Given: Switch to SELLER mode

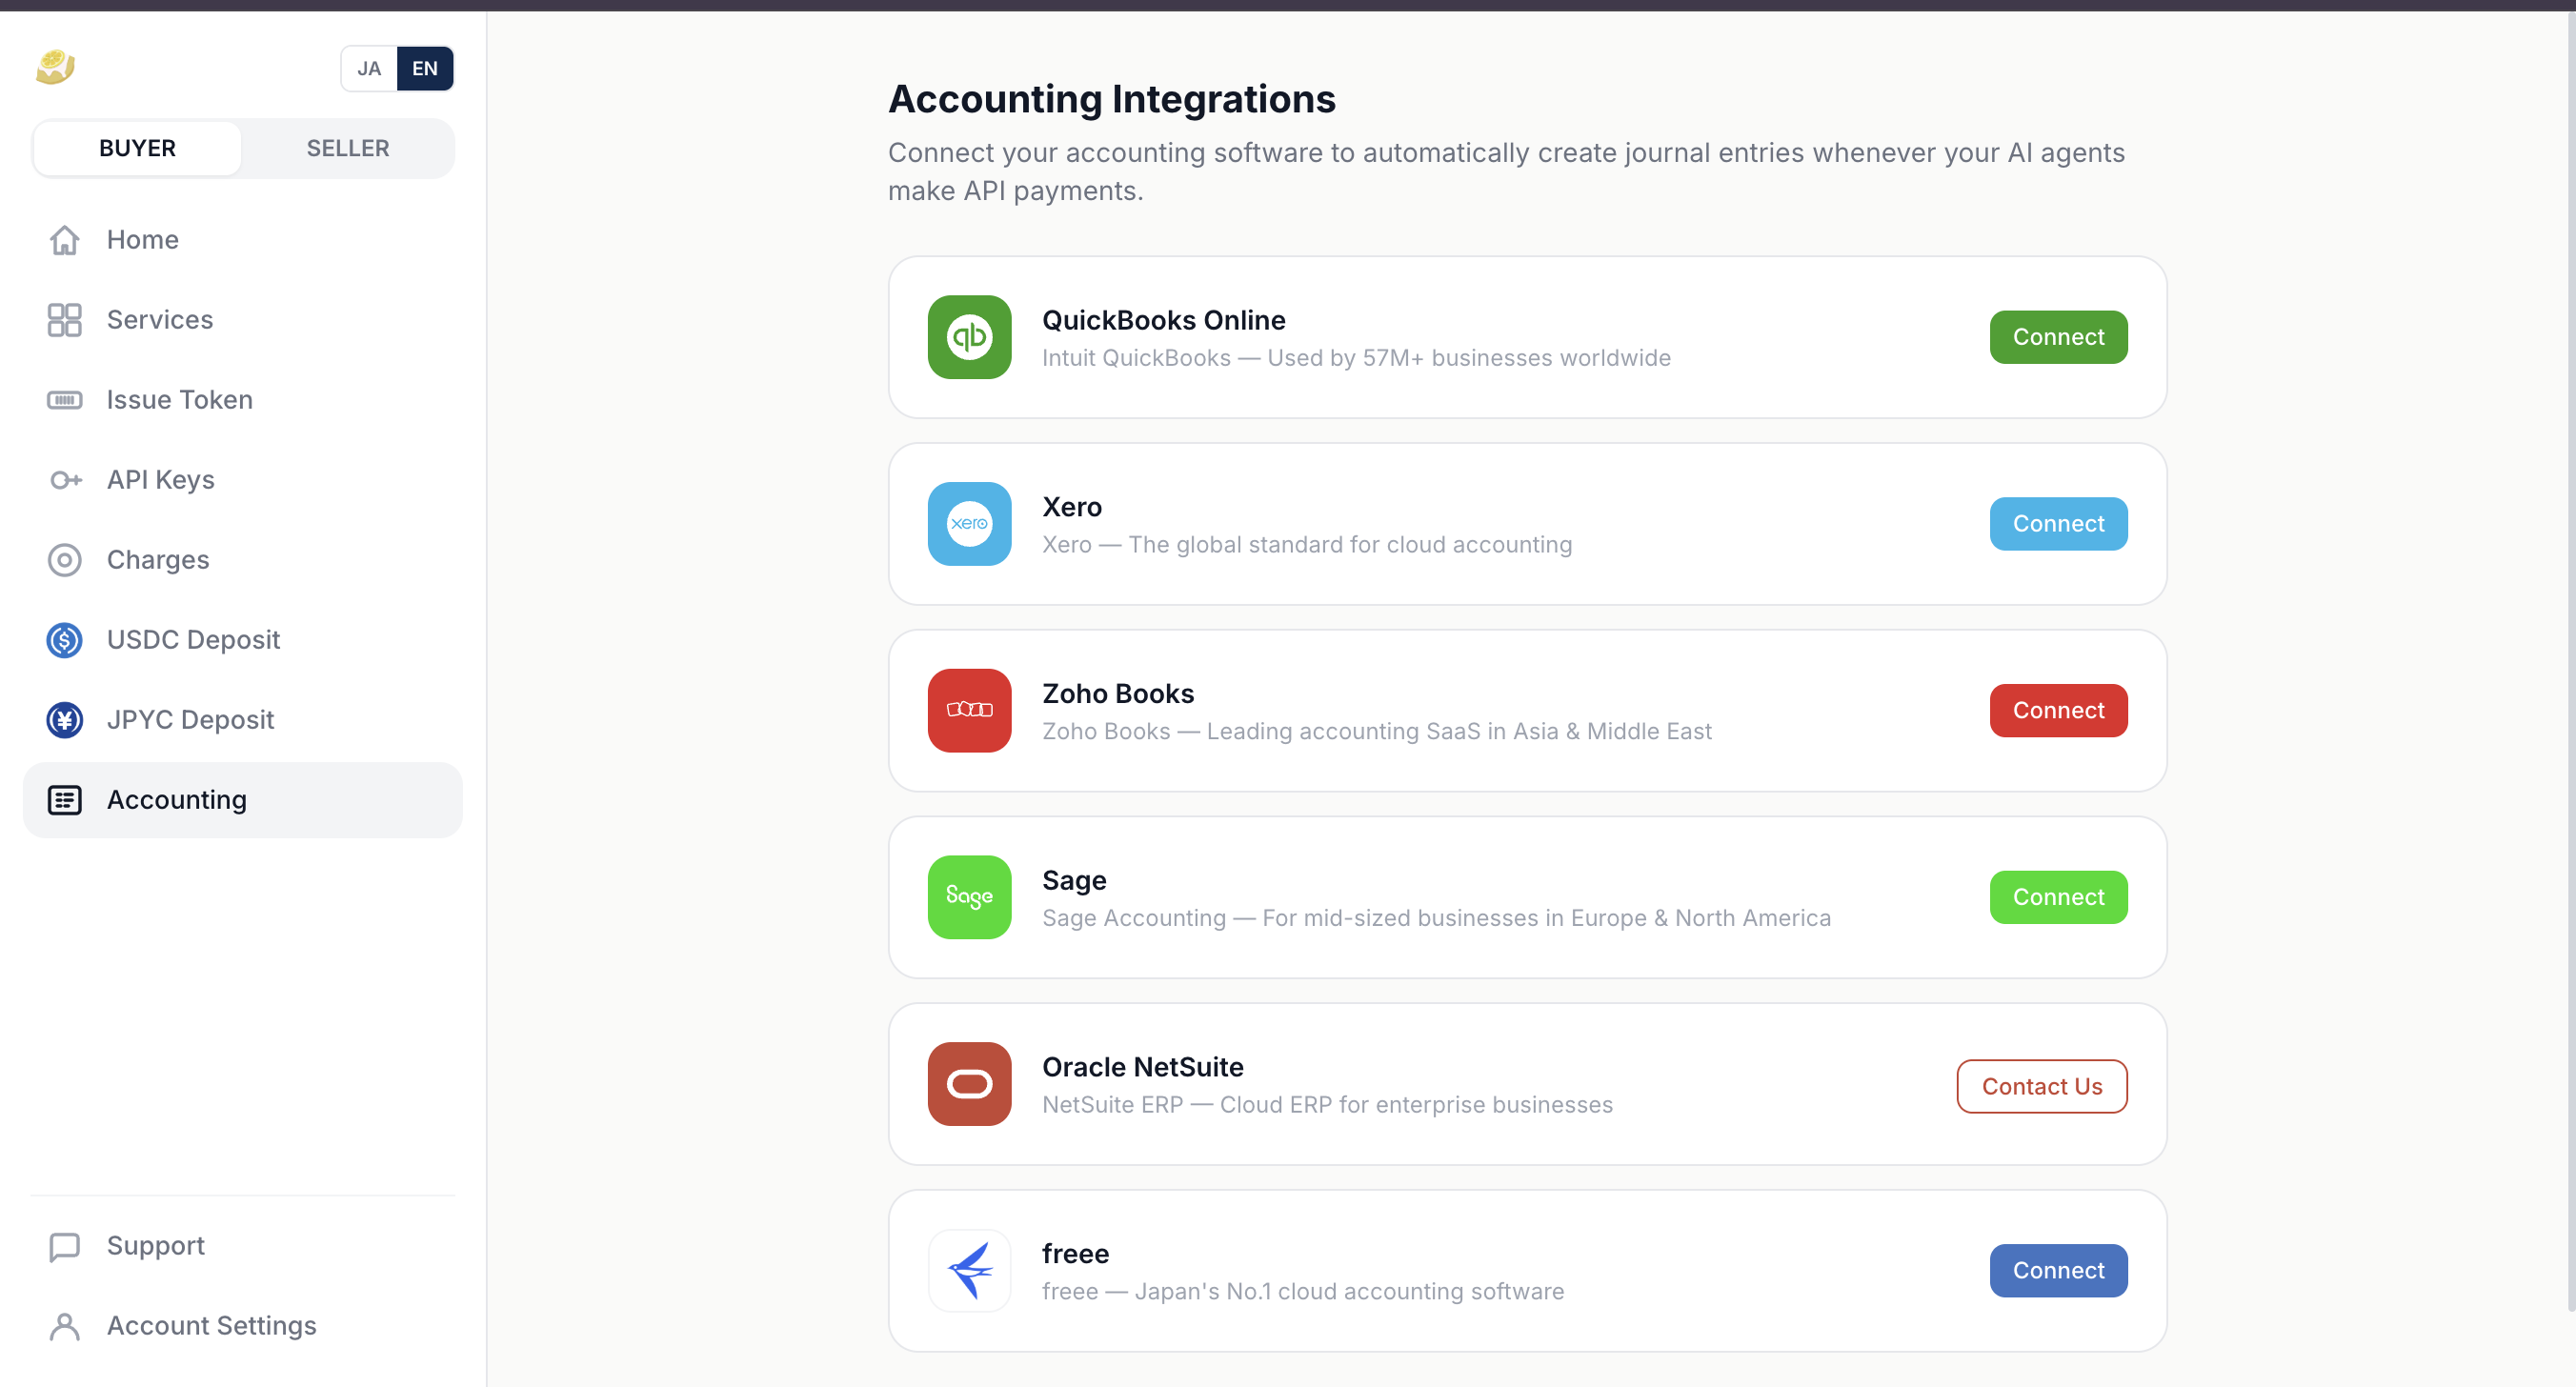Looking at the screenshot, I should click(x=347, y=148).
